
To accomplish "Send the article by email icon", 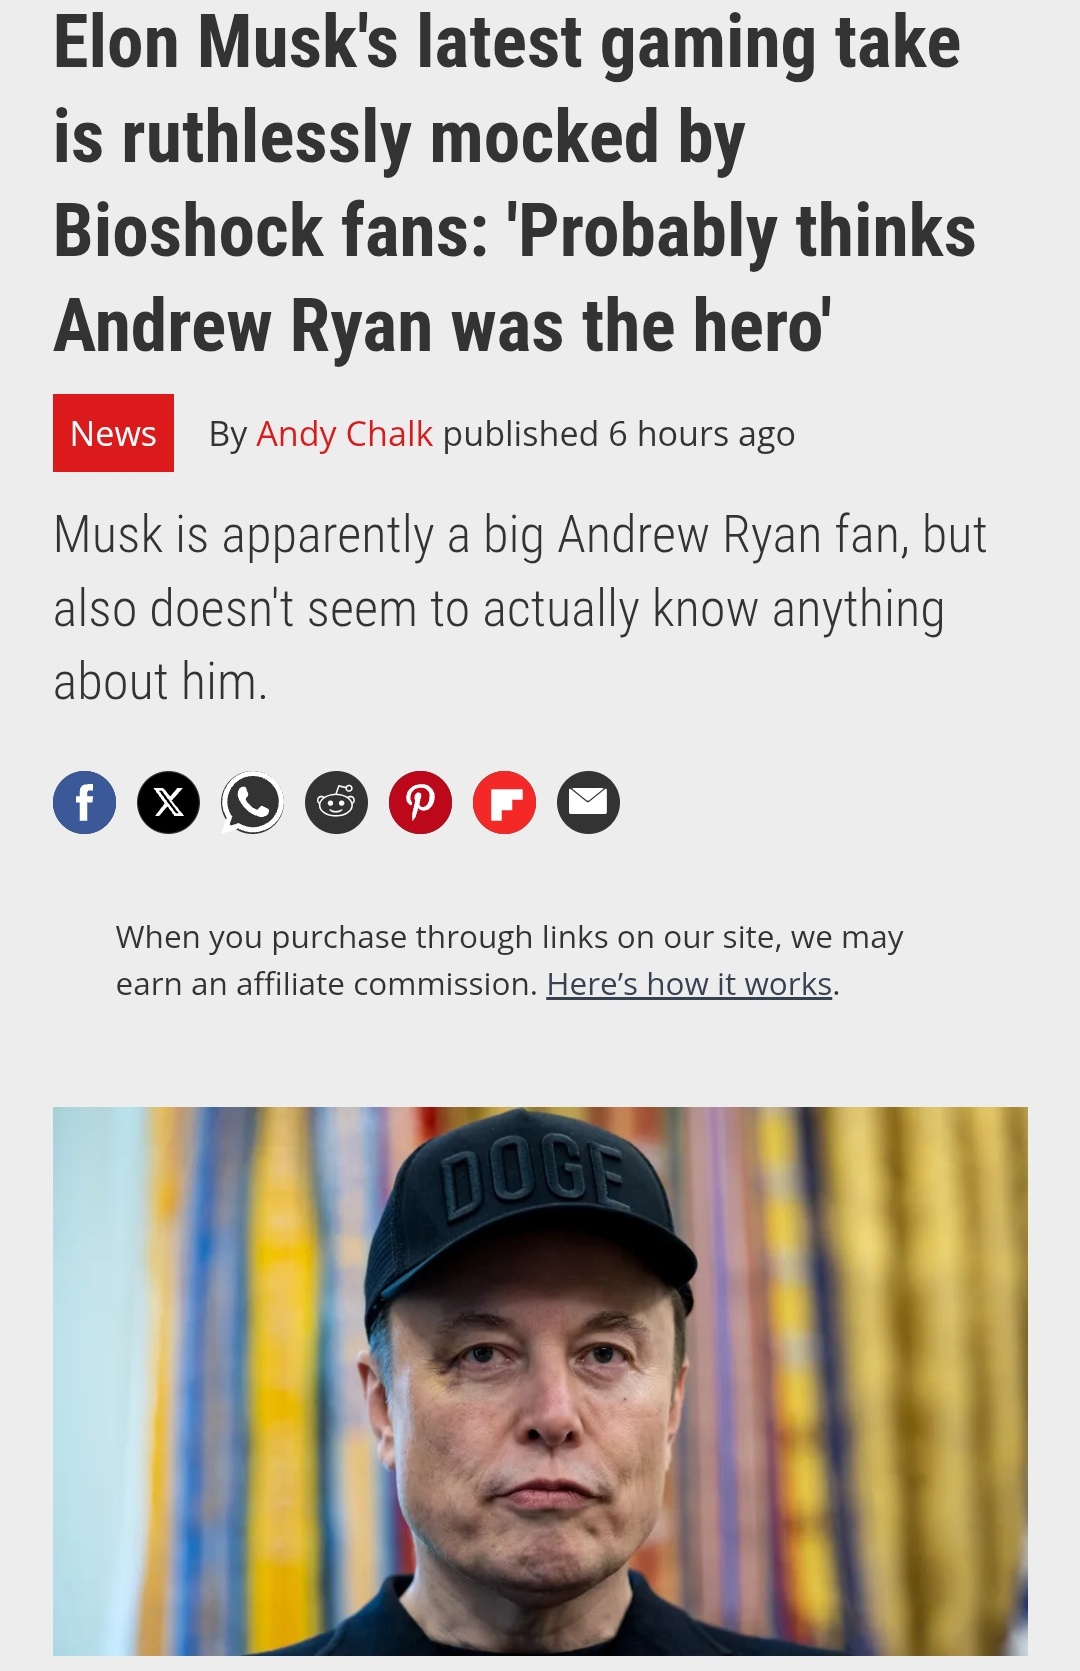I will (588, 802).
